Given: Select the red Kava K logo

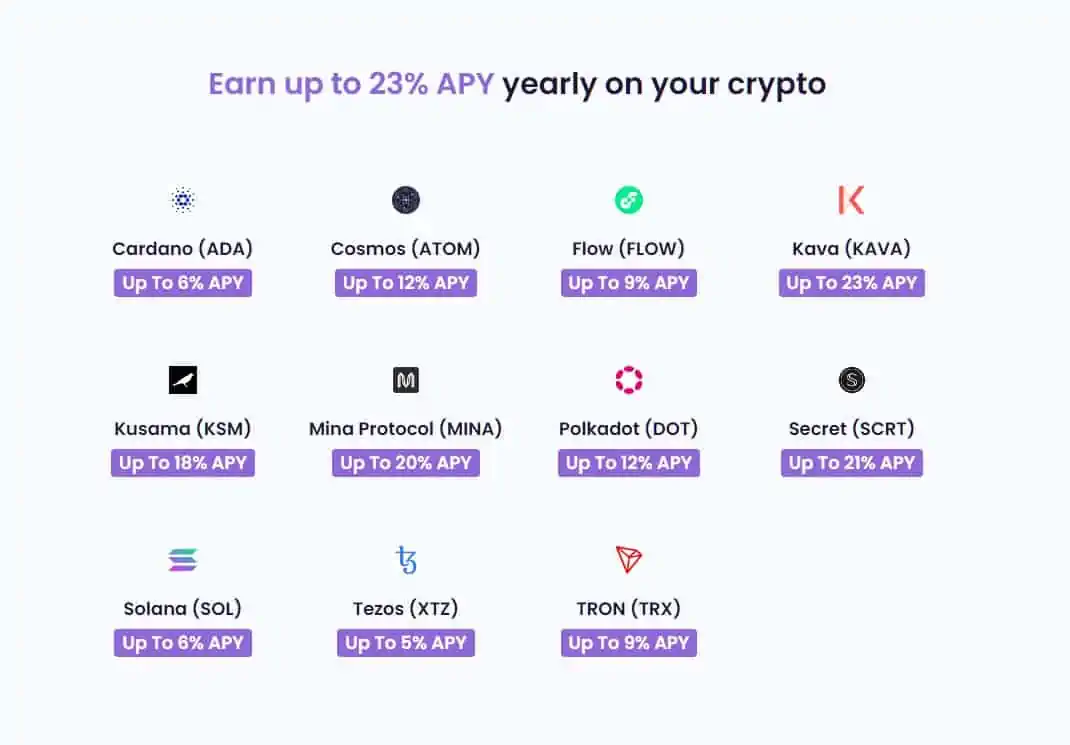Looking at the screenshot, I should (x=851, y=200).
